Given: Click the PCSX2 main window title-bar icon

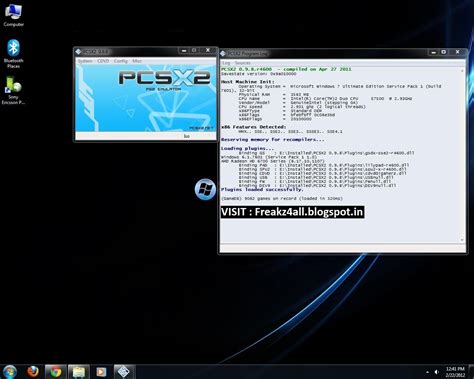Looking at the screenshot, I should click(78, 52).
